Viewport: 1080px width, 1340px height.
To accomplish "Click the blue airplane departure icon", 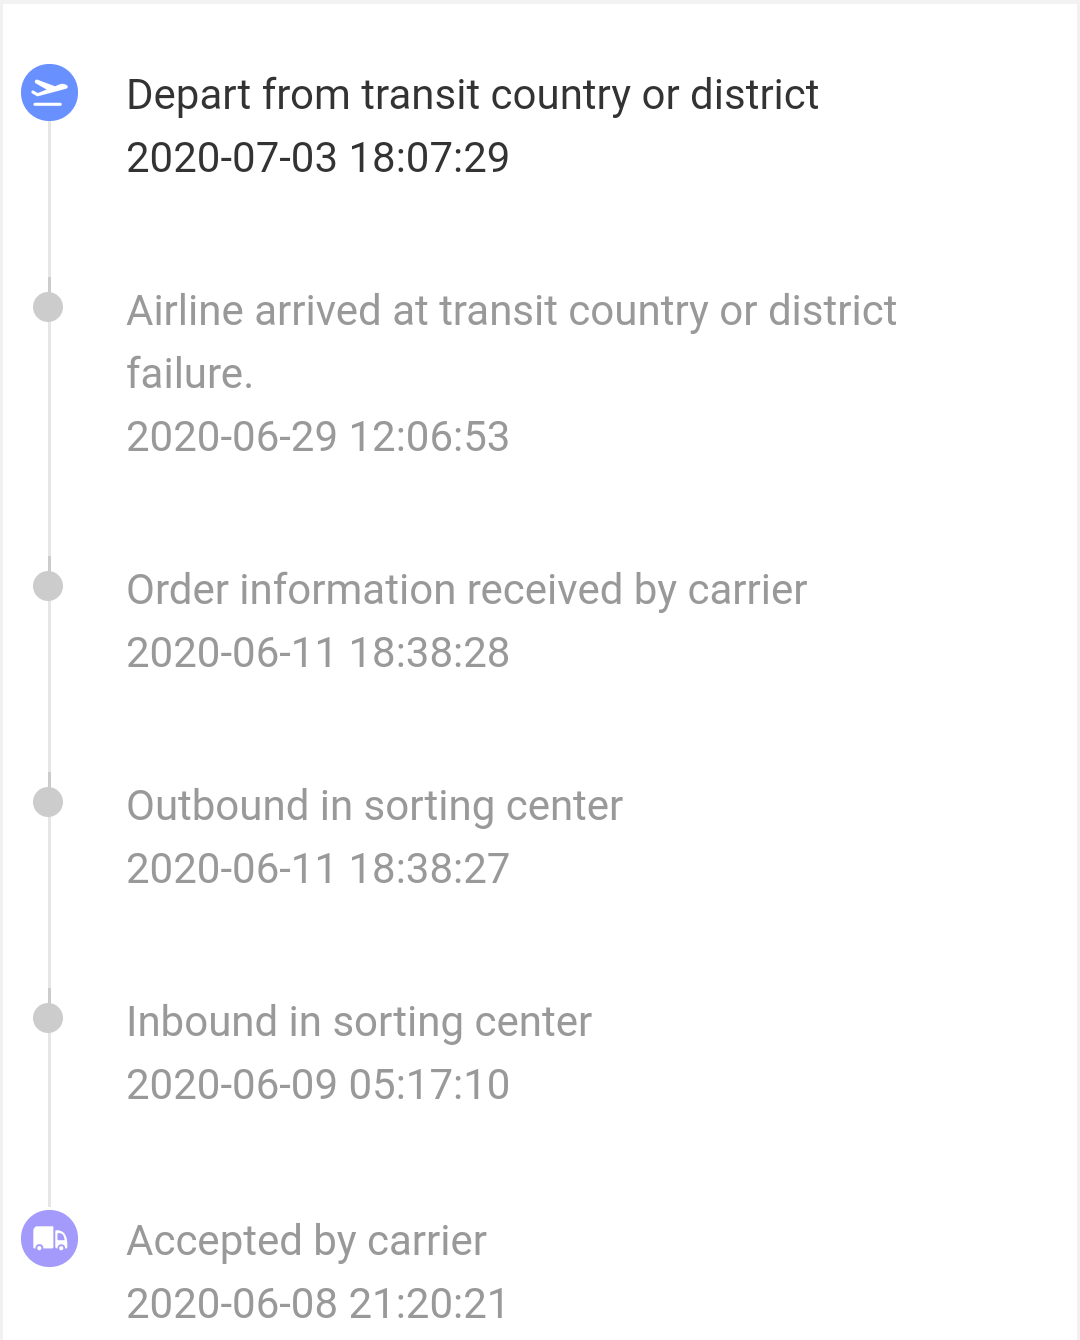I will (49, 93).
